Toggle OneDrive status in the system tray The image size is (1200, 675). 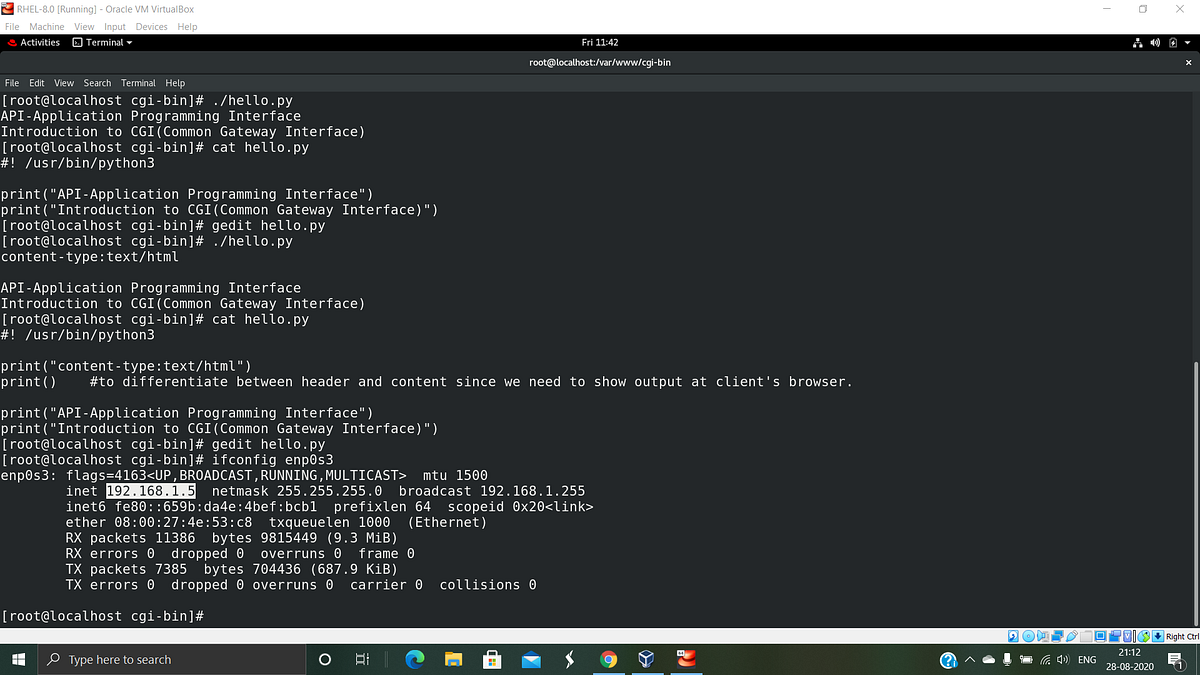(988, 660)
